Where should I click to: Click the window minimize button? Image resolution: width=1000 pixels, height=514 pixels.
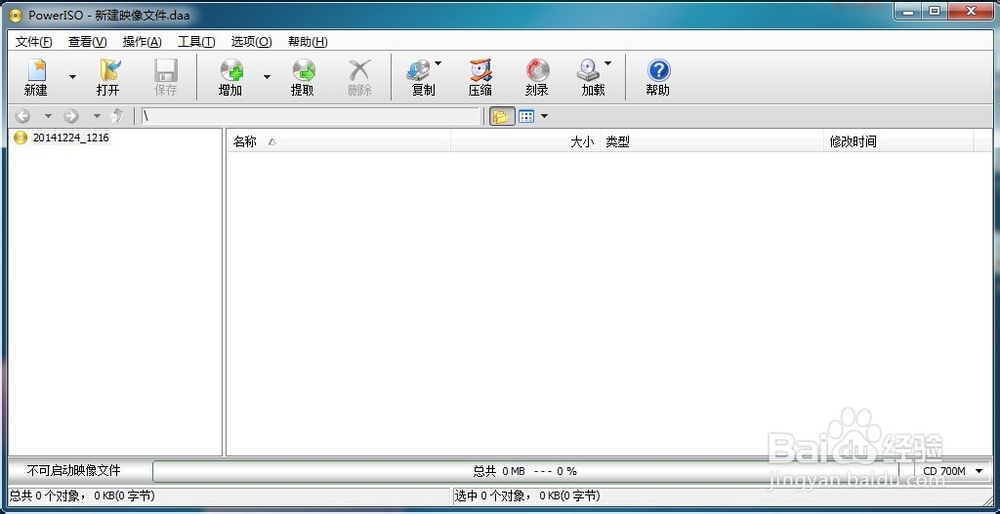coord(908,11)
